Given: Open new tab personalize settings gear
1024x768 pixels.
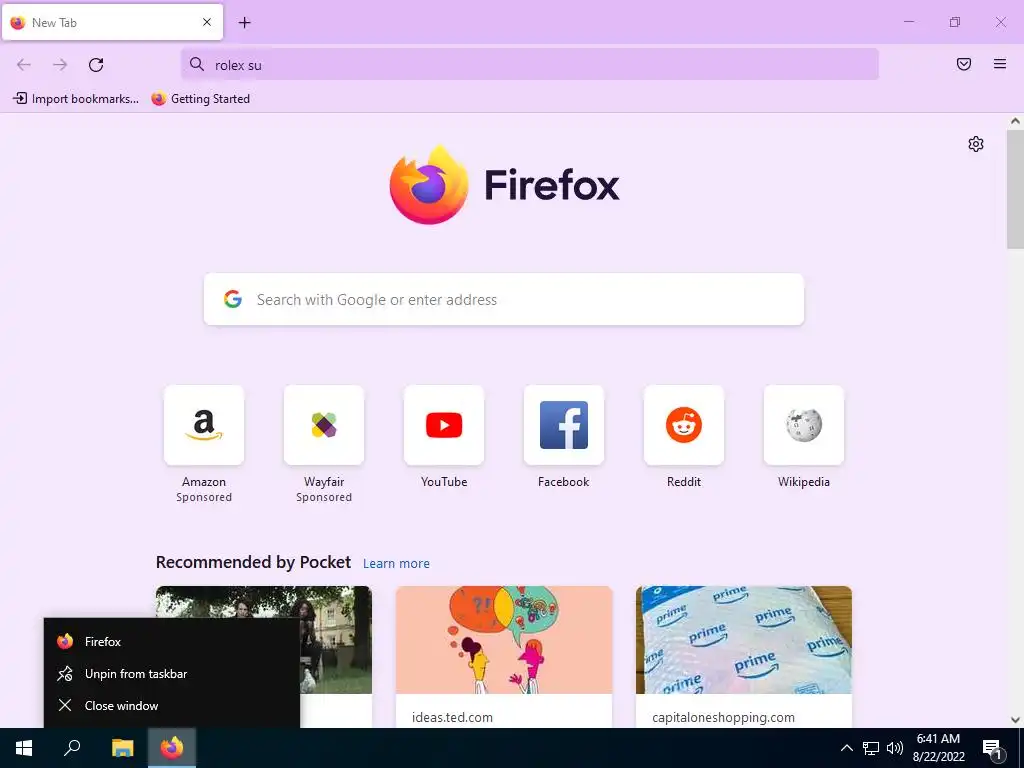Looking at the screenshot, I should pos(976,144).
